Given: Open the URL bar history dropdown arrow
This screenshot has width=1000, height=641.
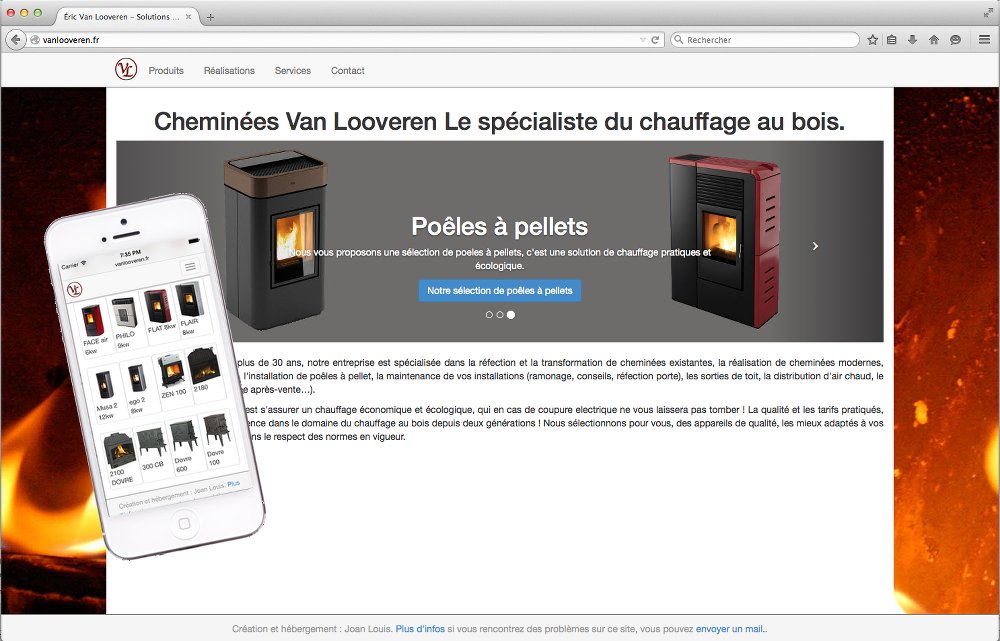Looking at the screenshot, I should pos(643,40).
